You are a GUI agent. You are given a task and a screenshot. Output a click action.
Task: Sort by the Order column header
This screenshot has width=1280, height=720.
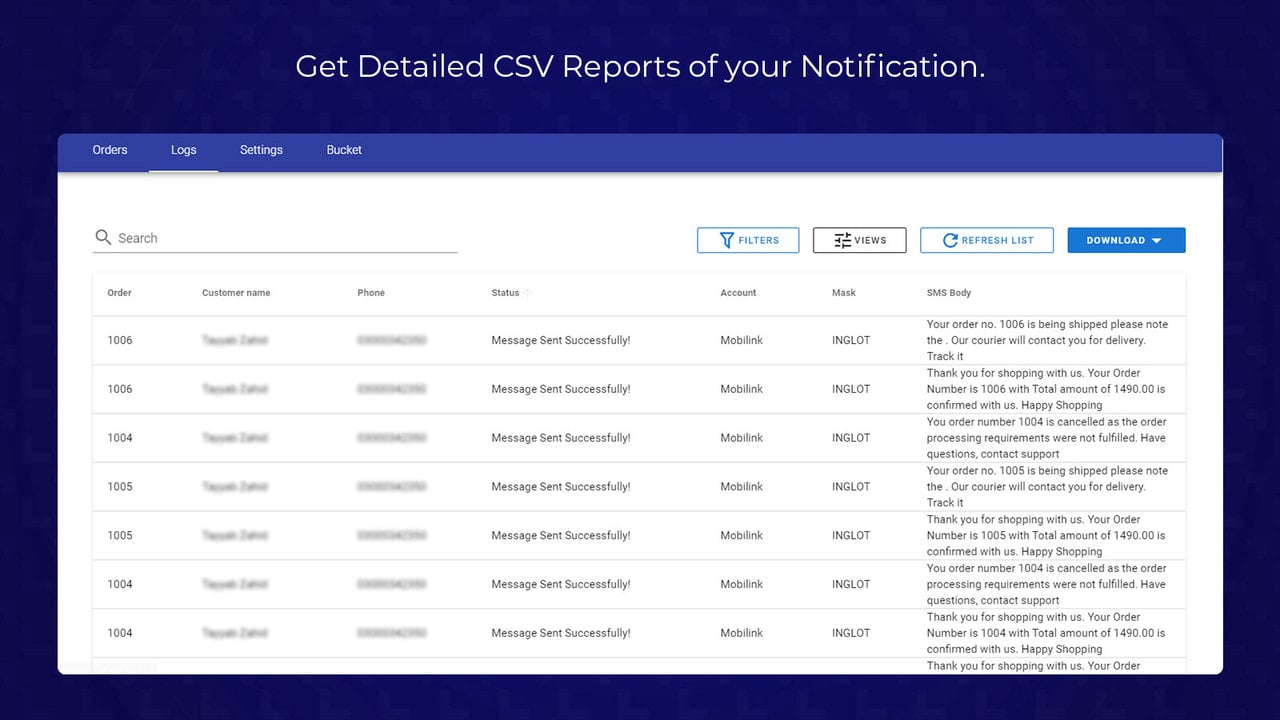[x=120, y=293]
